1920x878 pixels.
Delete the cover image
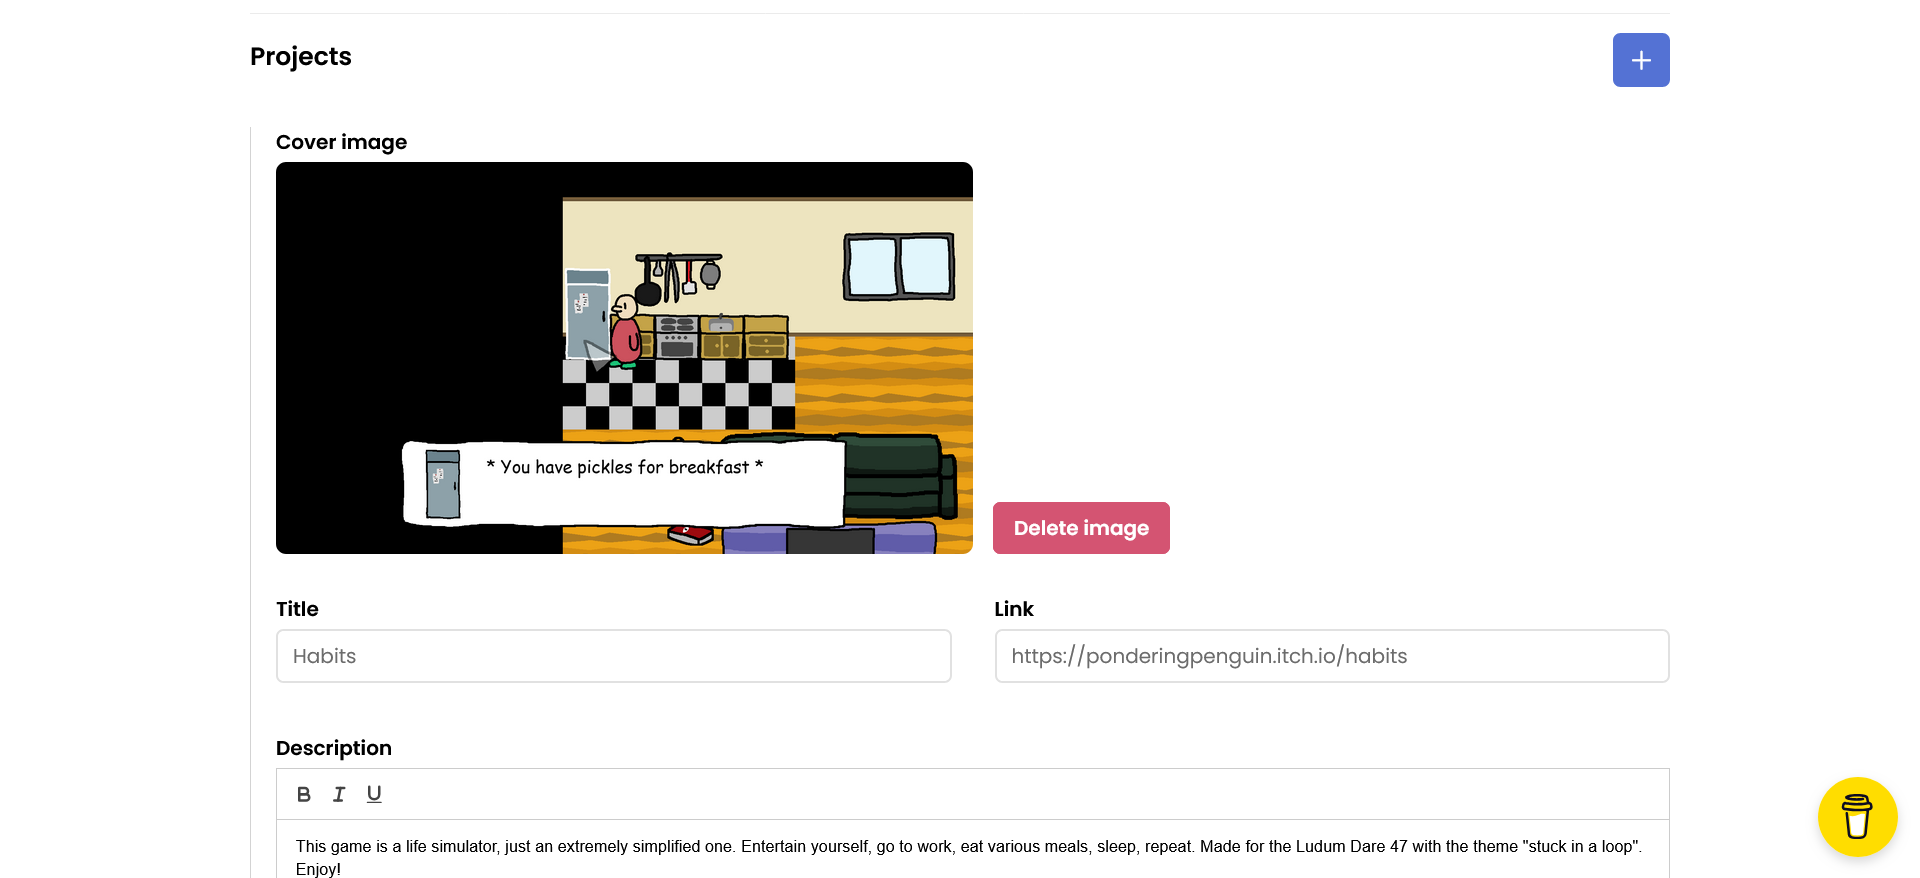coord(1081,528)
